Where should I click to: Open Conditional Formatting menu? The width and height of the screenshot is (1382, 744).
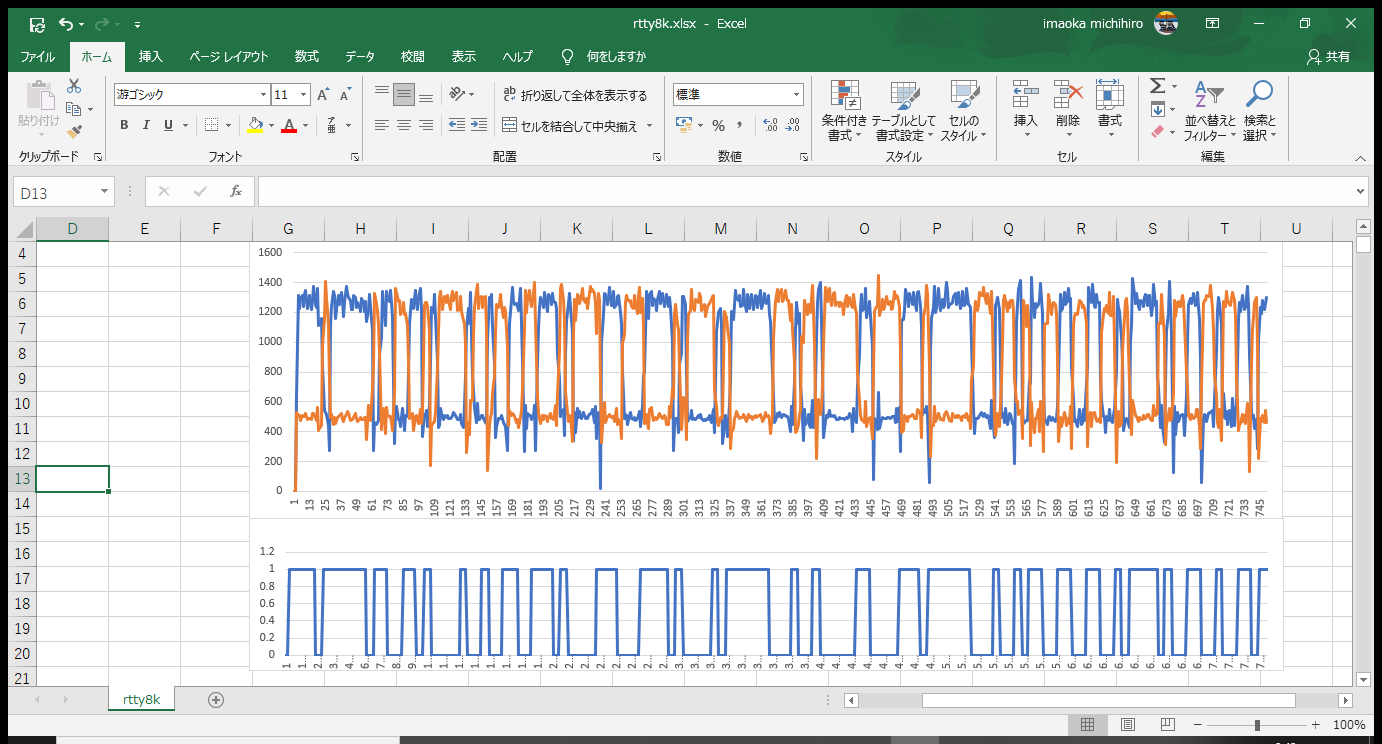845,111
